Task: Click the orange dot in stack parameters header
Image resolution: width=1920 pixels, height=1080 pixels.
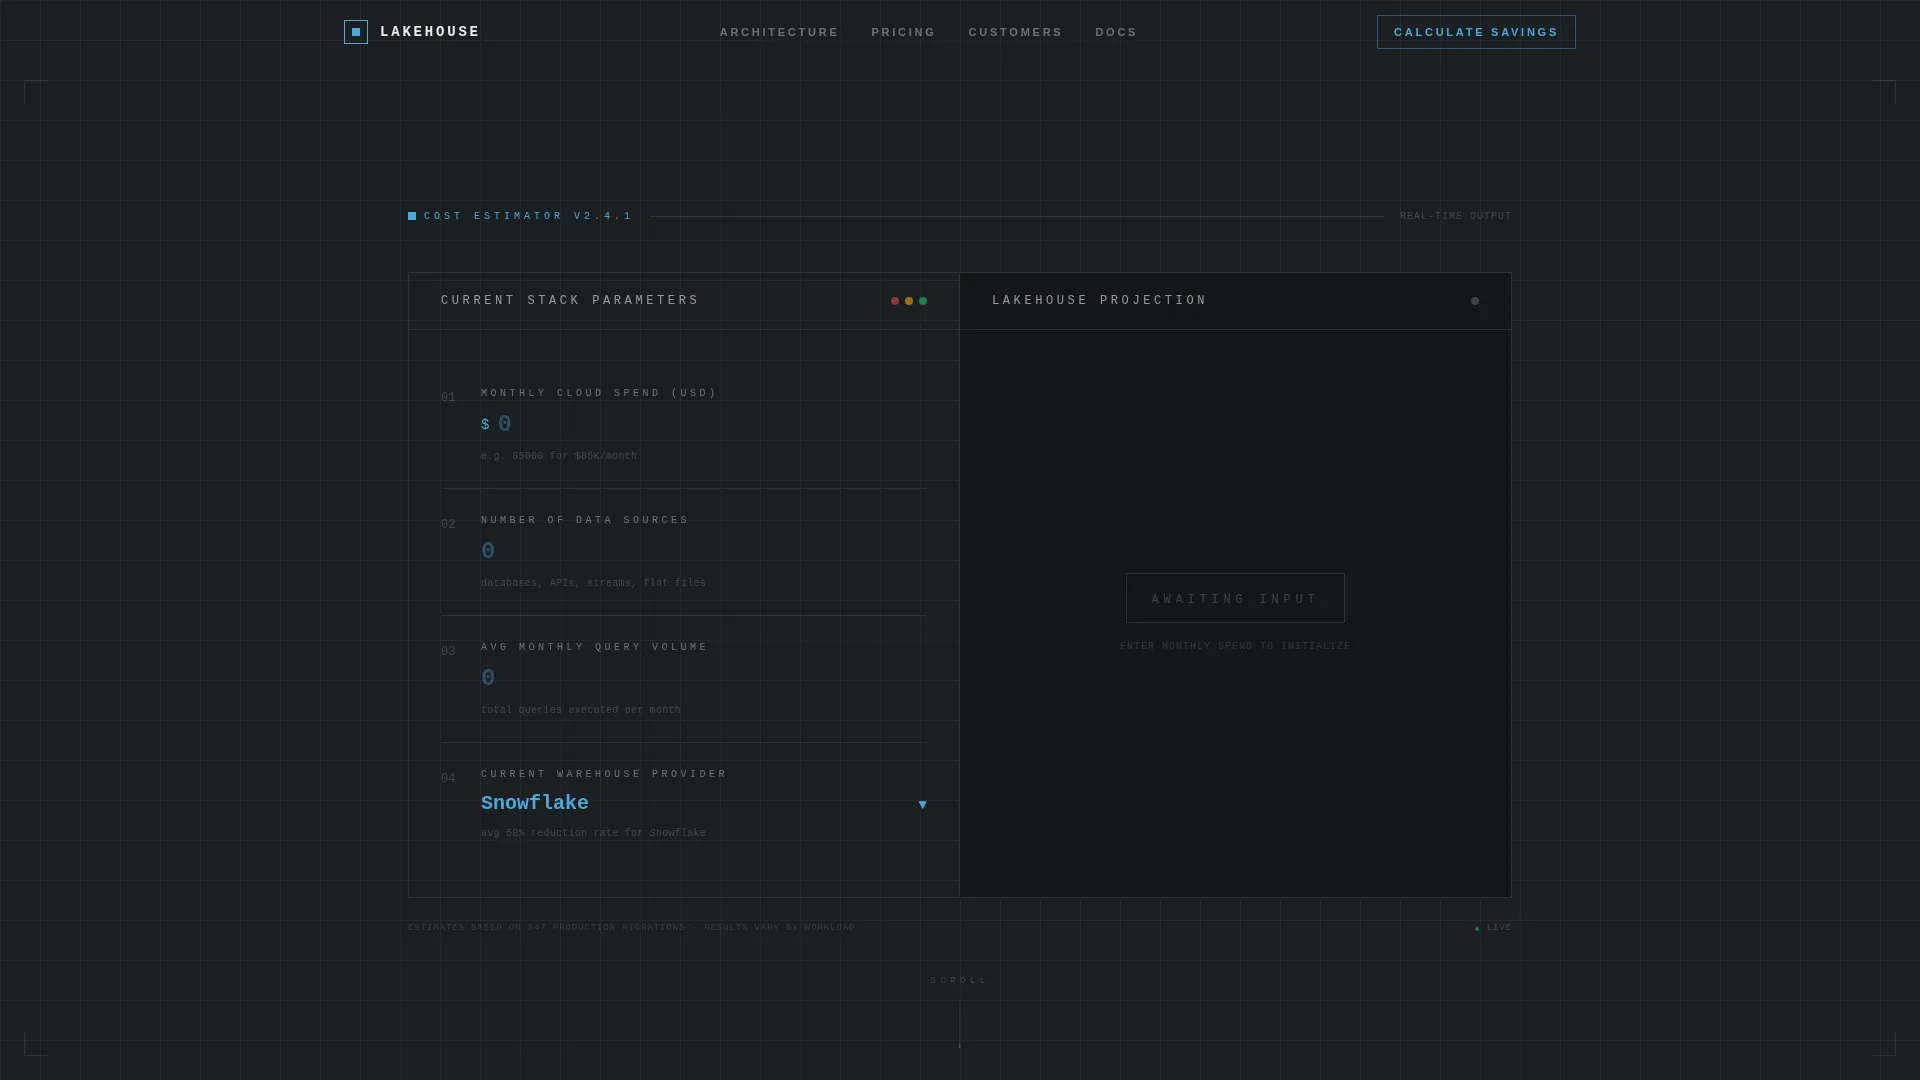Action: click(x=909, y=301)
